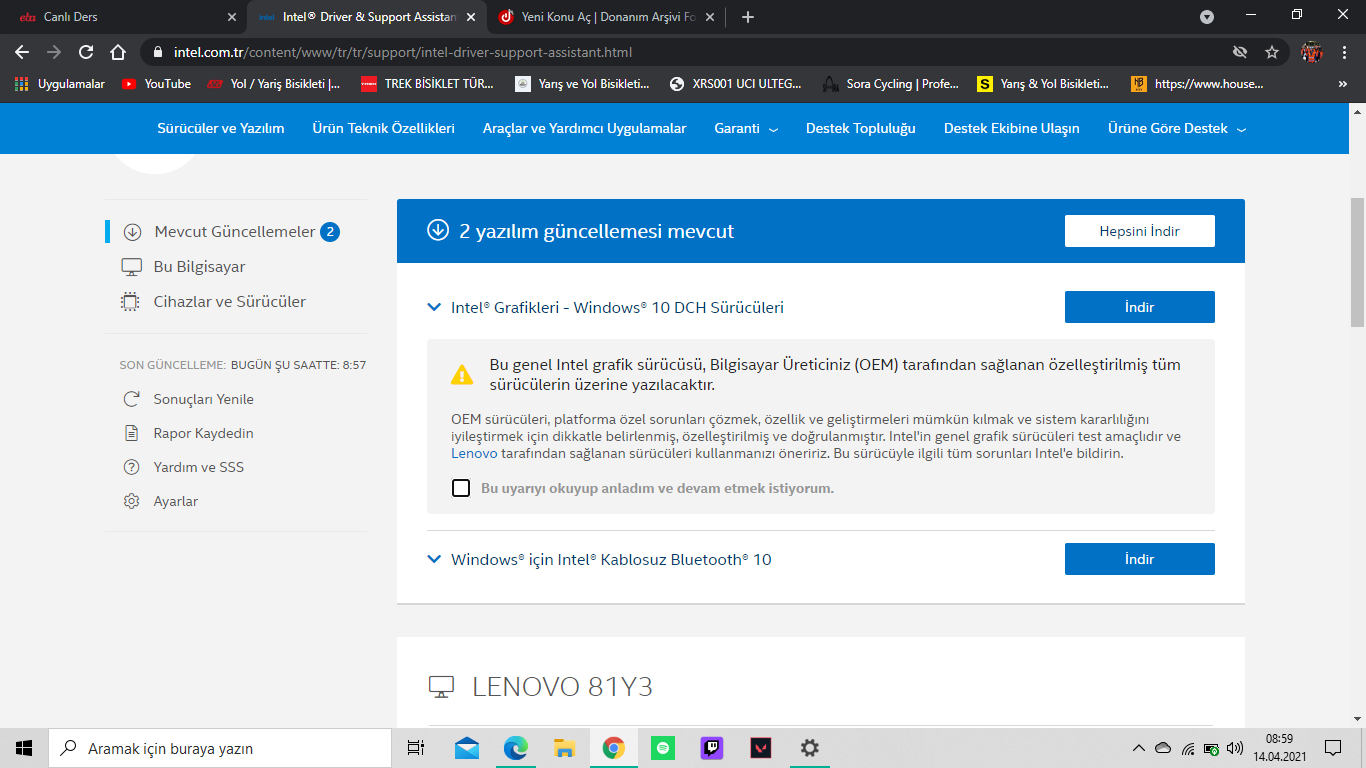Viewport: 1366px width, 768px height.
Task: Bookmark this page with the star icon
Action: [1272, 52]
